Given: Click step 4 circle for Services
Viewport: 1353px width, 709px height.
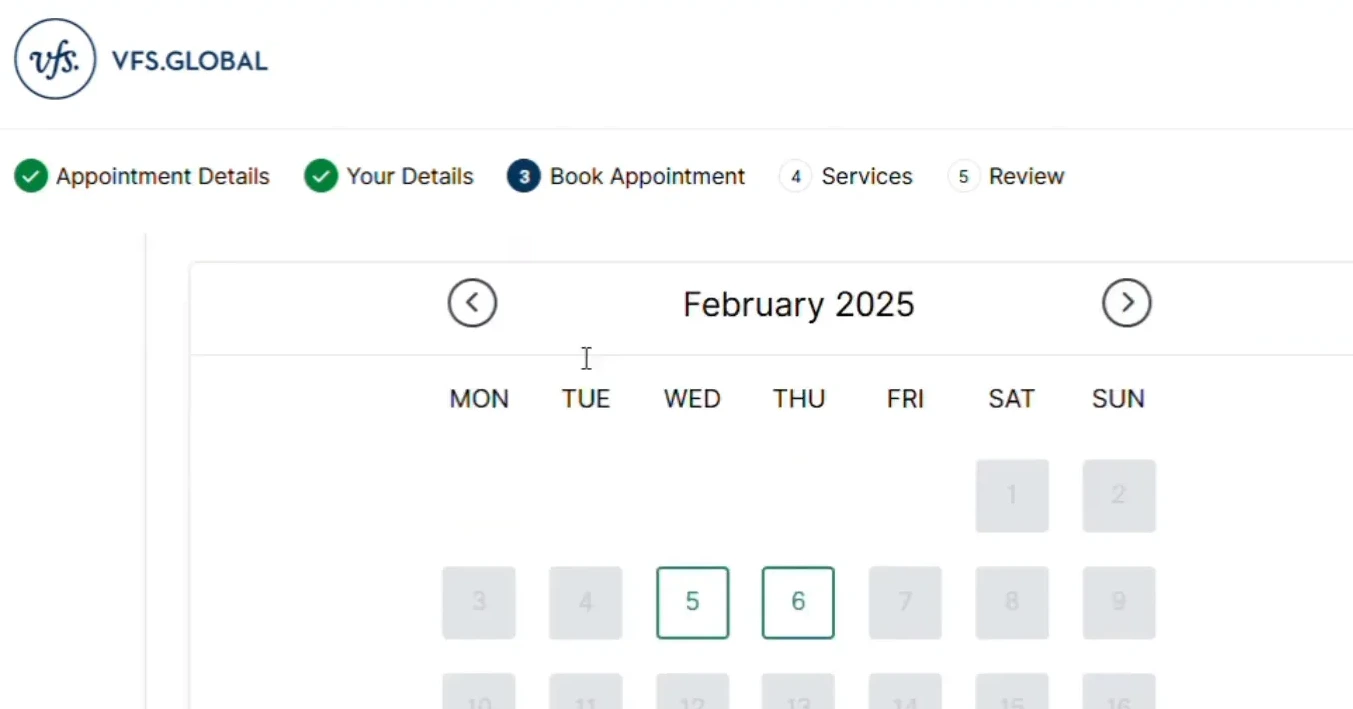Looking at the screenshot, I should [x=795, y=176].
